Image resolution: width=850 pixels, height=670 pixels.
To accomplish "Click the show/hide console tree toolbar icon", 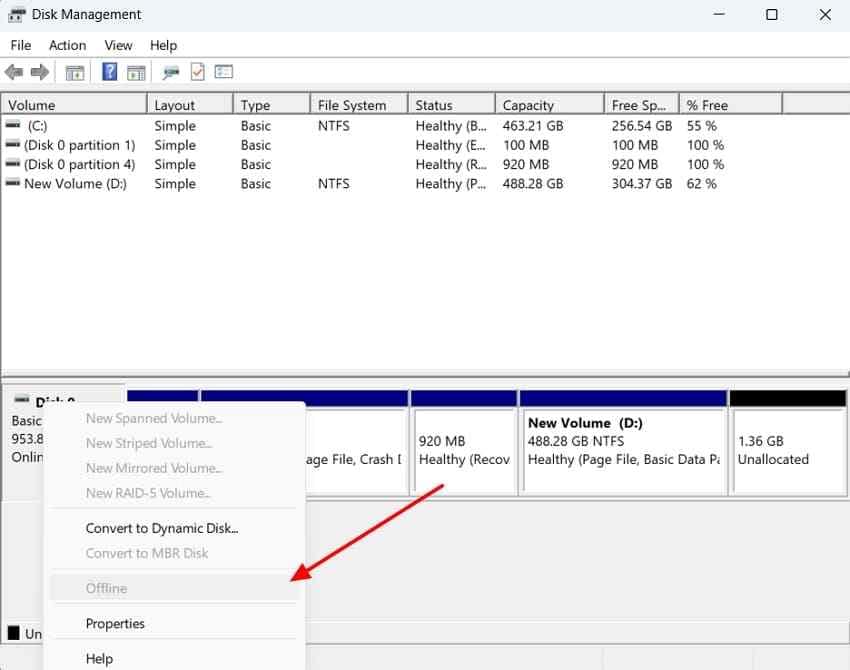I will click(75, 72).
